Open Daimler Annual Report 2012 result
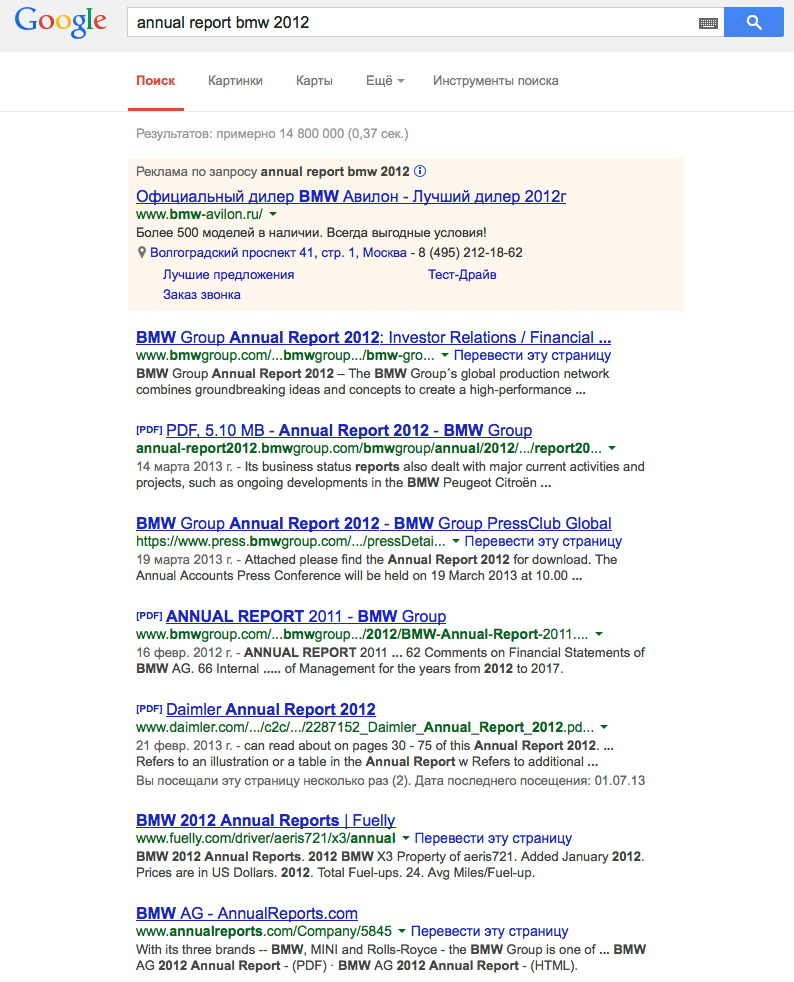 click(271, 710)
